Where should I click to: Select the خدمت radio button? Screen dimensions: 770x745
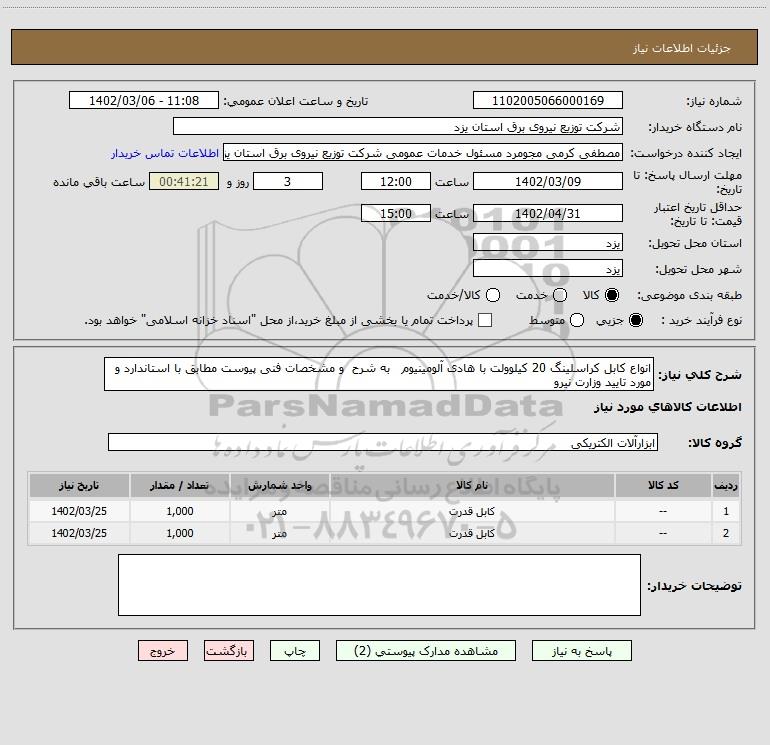(560, 295)
